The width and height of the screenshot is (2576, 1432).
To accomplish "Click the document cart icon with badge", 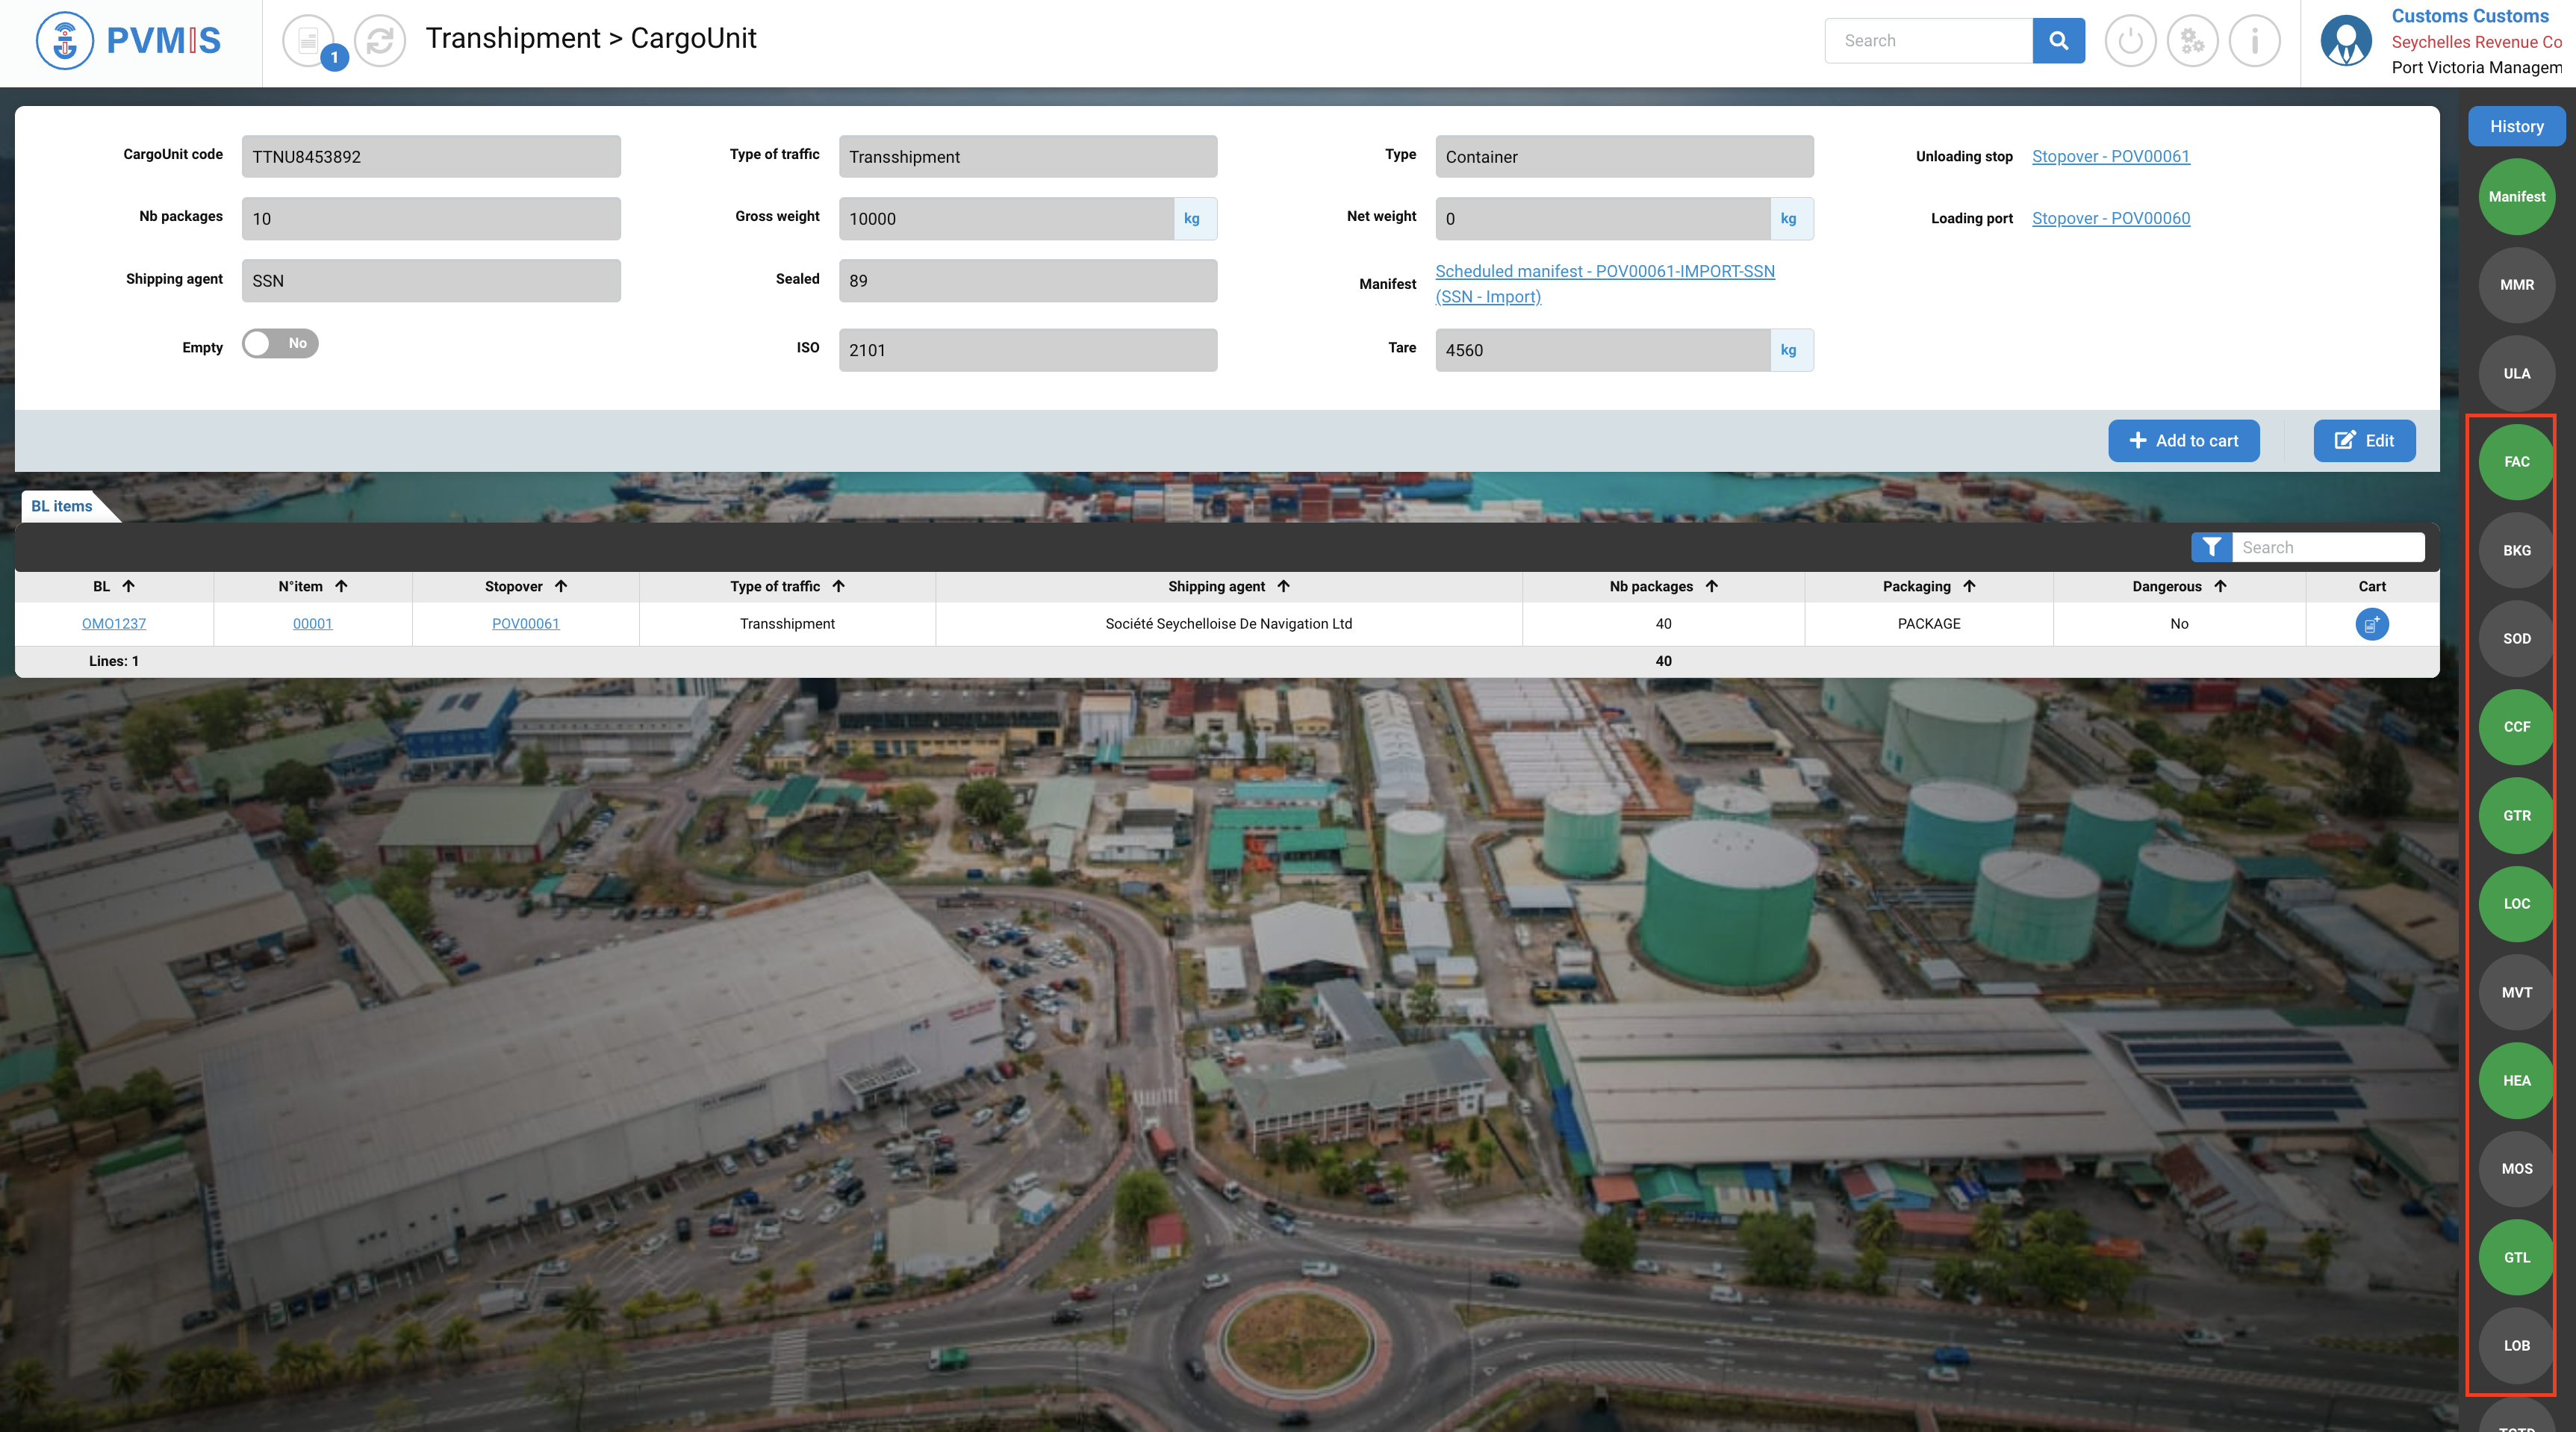I will pyautogui.click(x=309, y=41).
